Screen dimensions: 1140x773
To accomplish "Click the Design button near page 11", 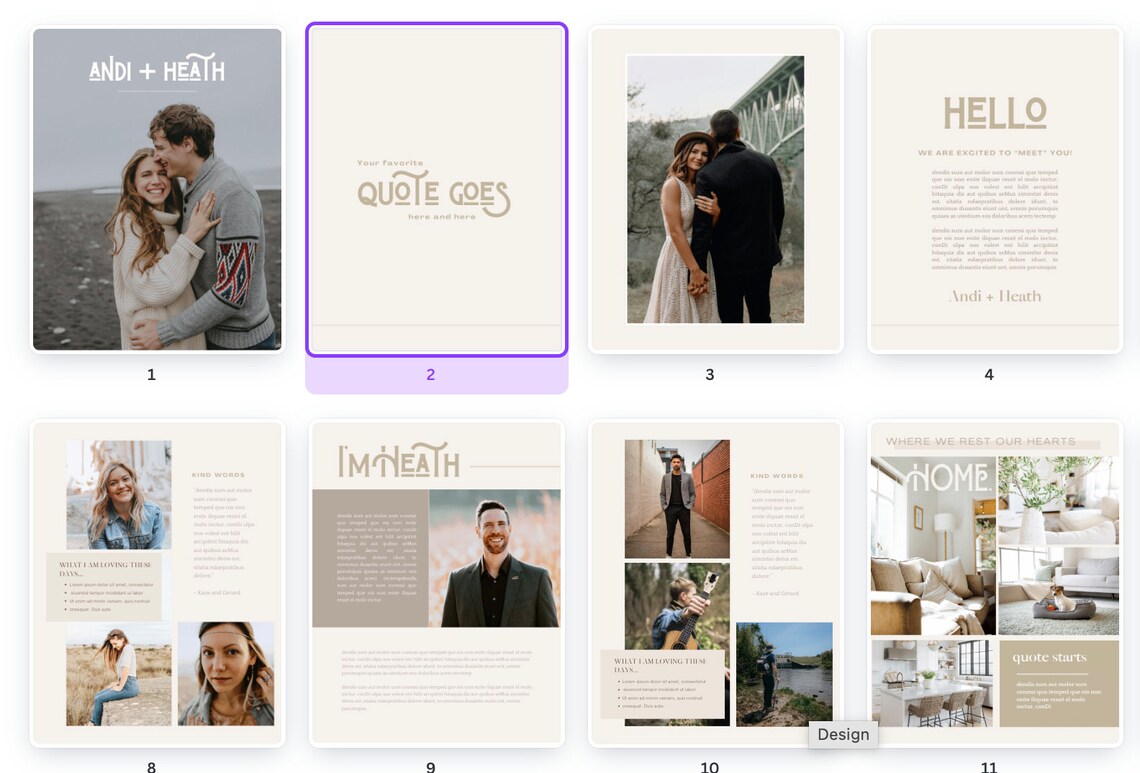I will pyautogui.click(x=843, y=735).
